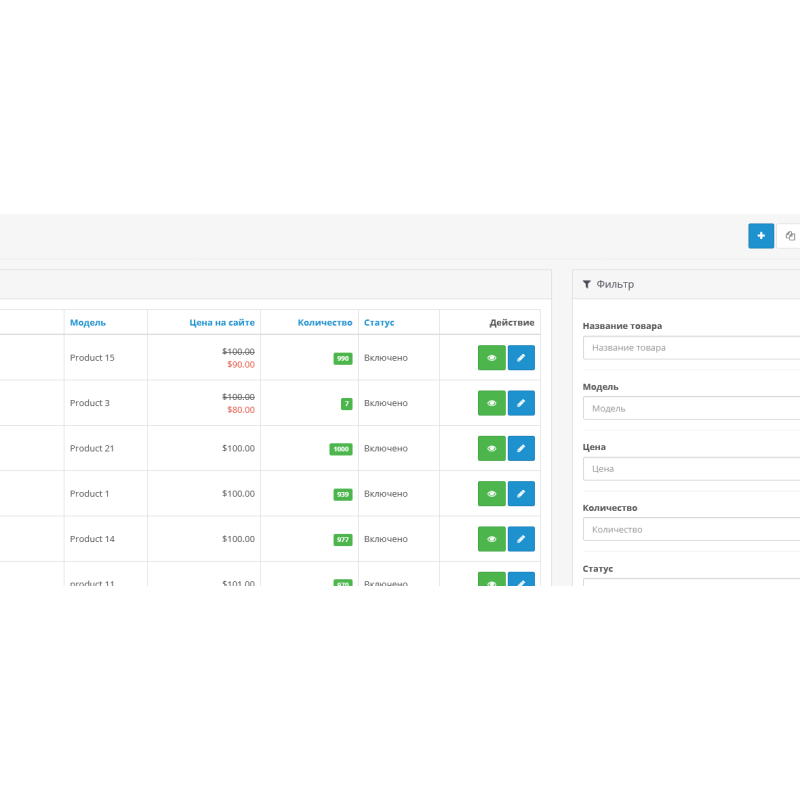Sort table by Статус column

tap(379, 322)
